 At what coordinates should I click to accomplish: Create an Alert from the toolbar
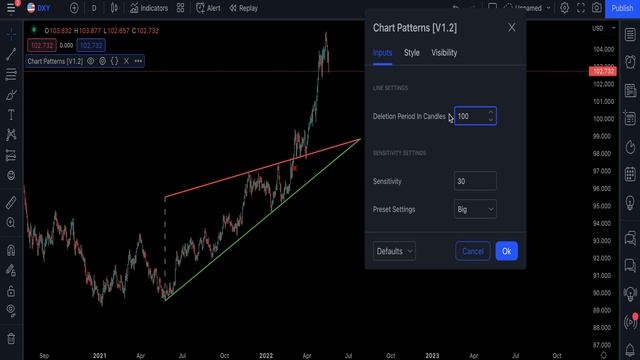208,8
